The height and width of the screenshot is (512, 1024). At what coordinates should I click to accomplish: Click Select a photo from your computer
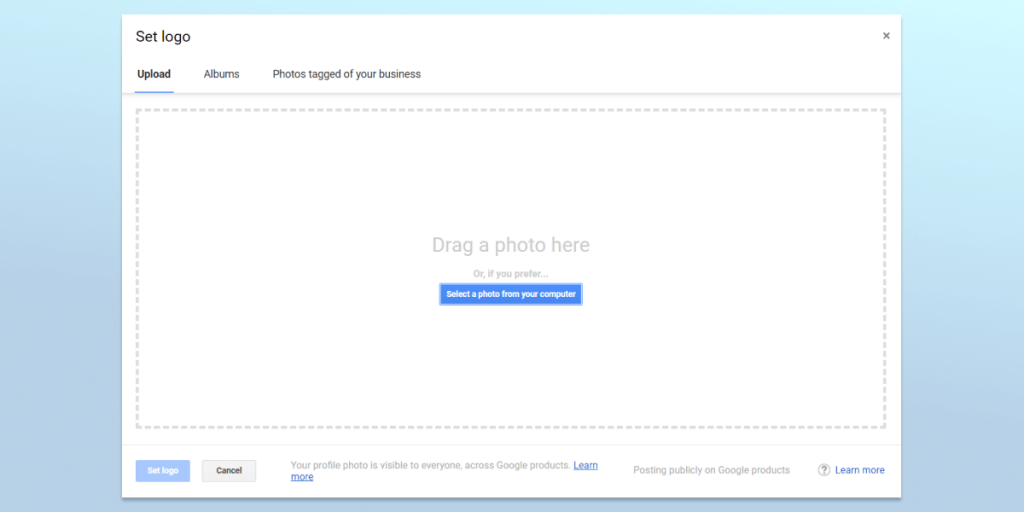(511, 295)
